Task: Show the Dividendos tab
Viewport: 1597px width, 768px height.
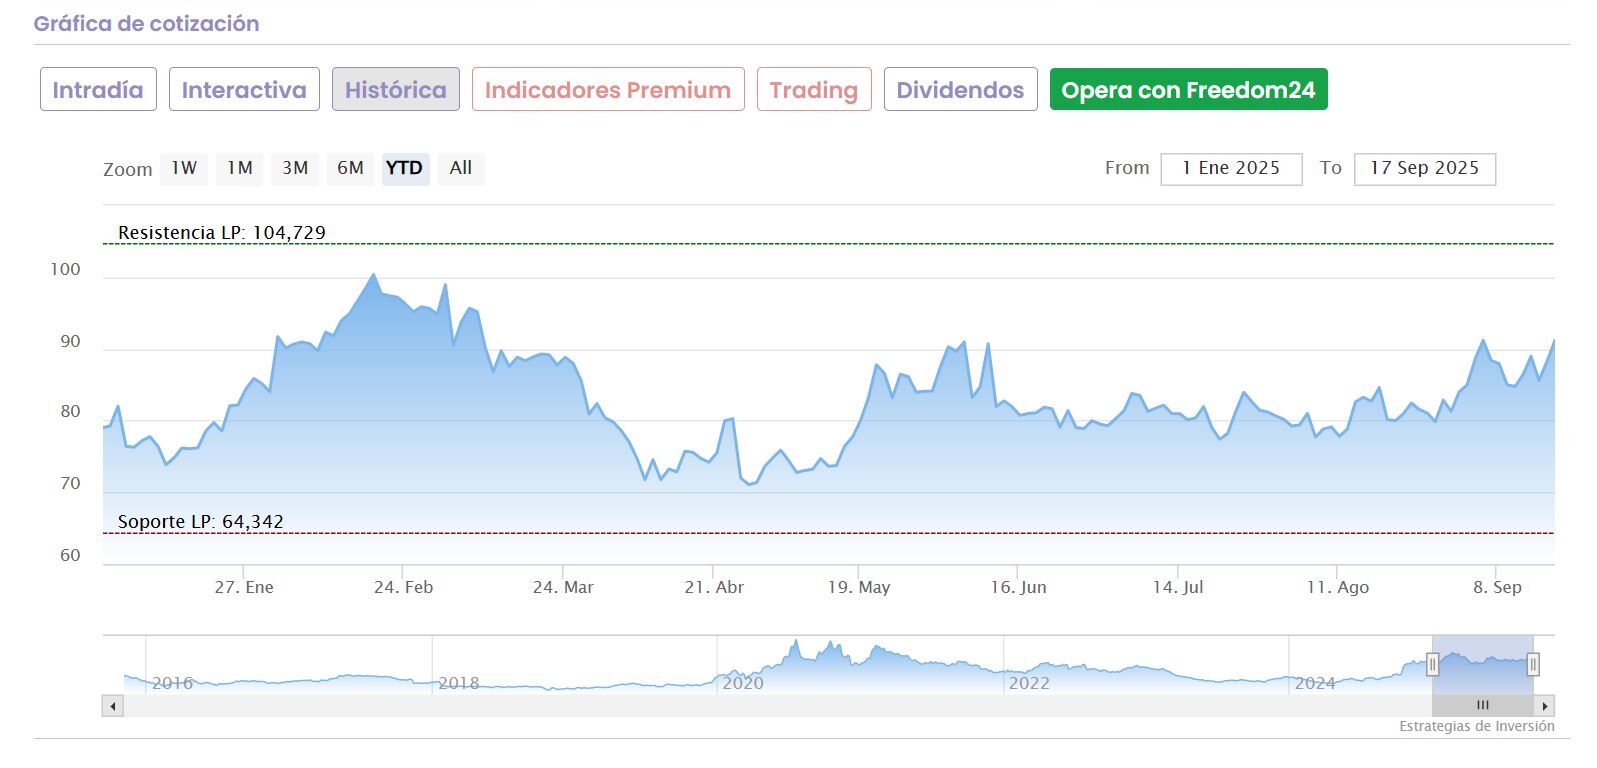Action: [960, 90]
